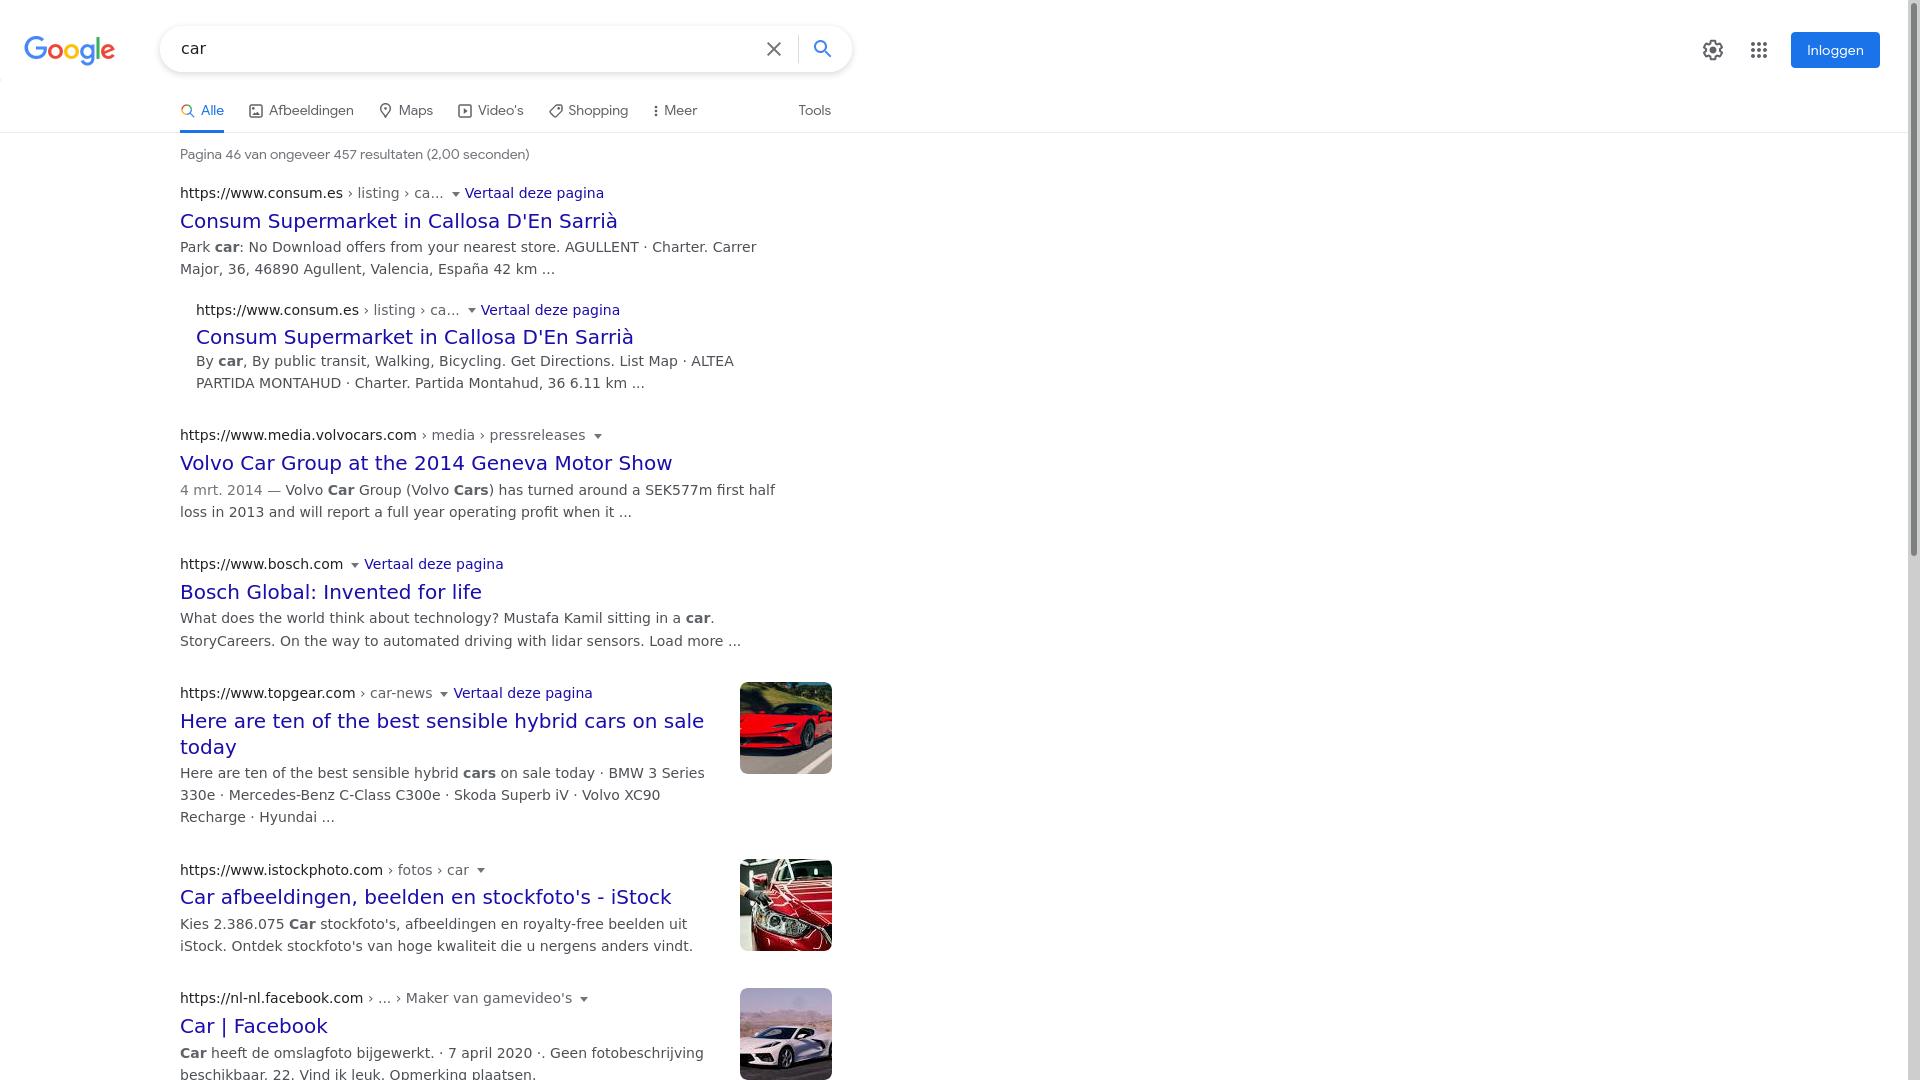Open the settings gear icon
The image size is (1920, 1080).
pos(1713,50)
